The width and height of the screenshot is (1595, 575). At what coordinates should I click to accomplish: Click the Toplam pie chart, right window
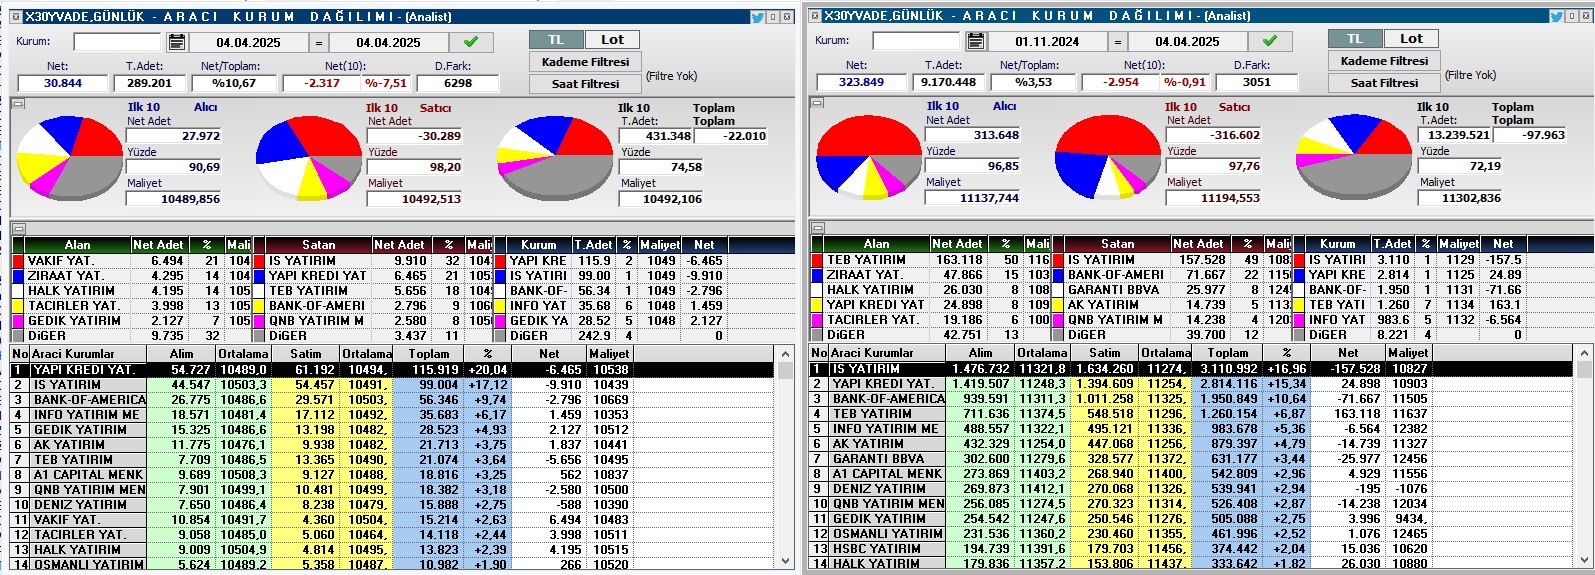(1353, 157)
